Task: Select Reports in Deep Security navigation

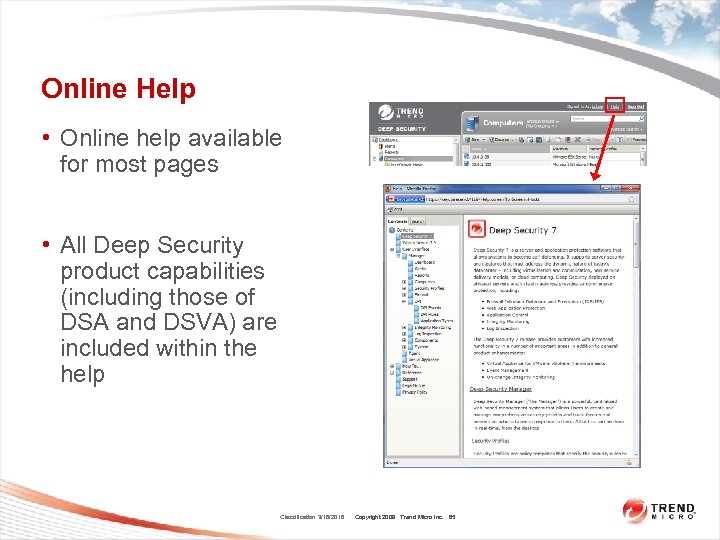Action: point(388,152)
